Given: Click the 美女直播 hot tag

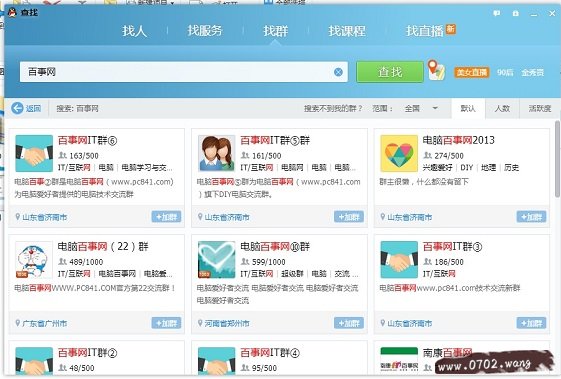Looking at the screenshot, I should (x=471, y=72).
